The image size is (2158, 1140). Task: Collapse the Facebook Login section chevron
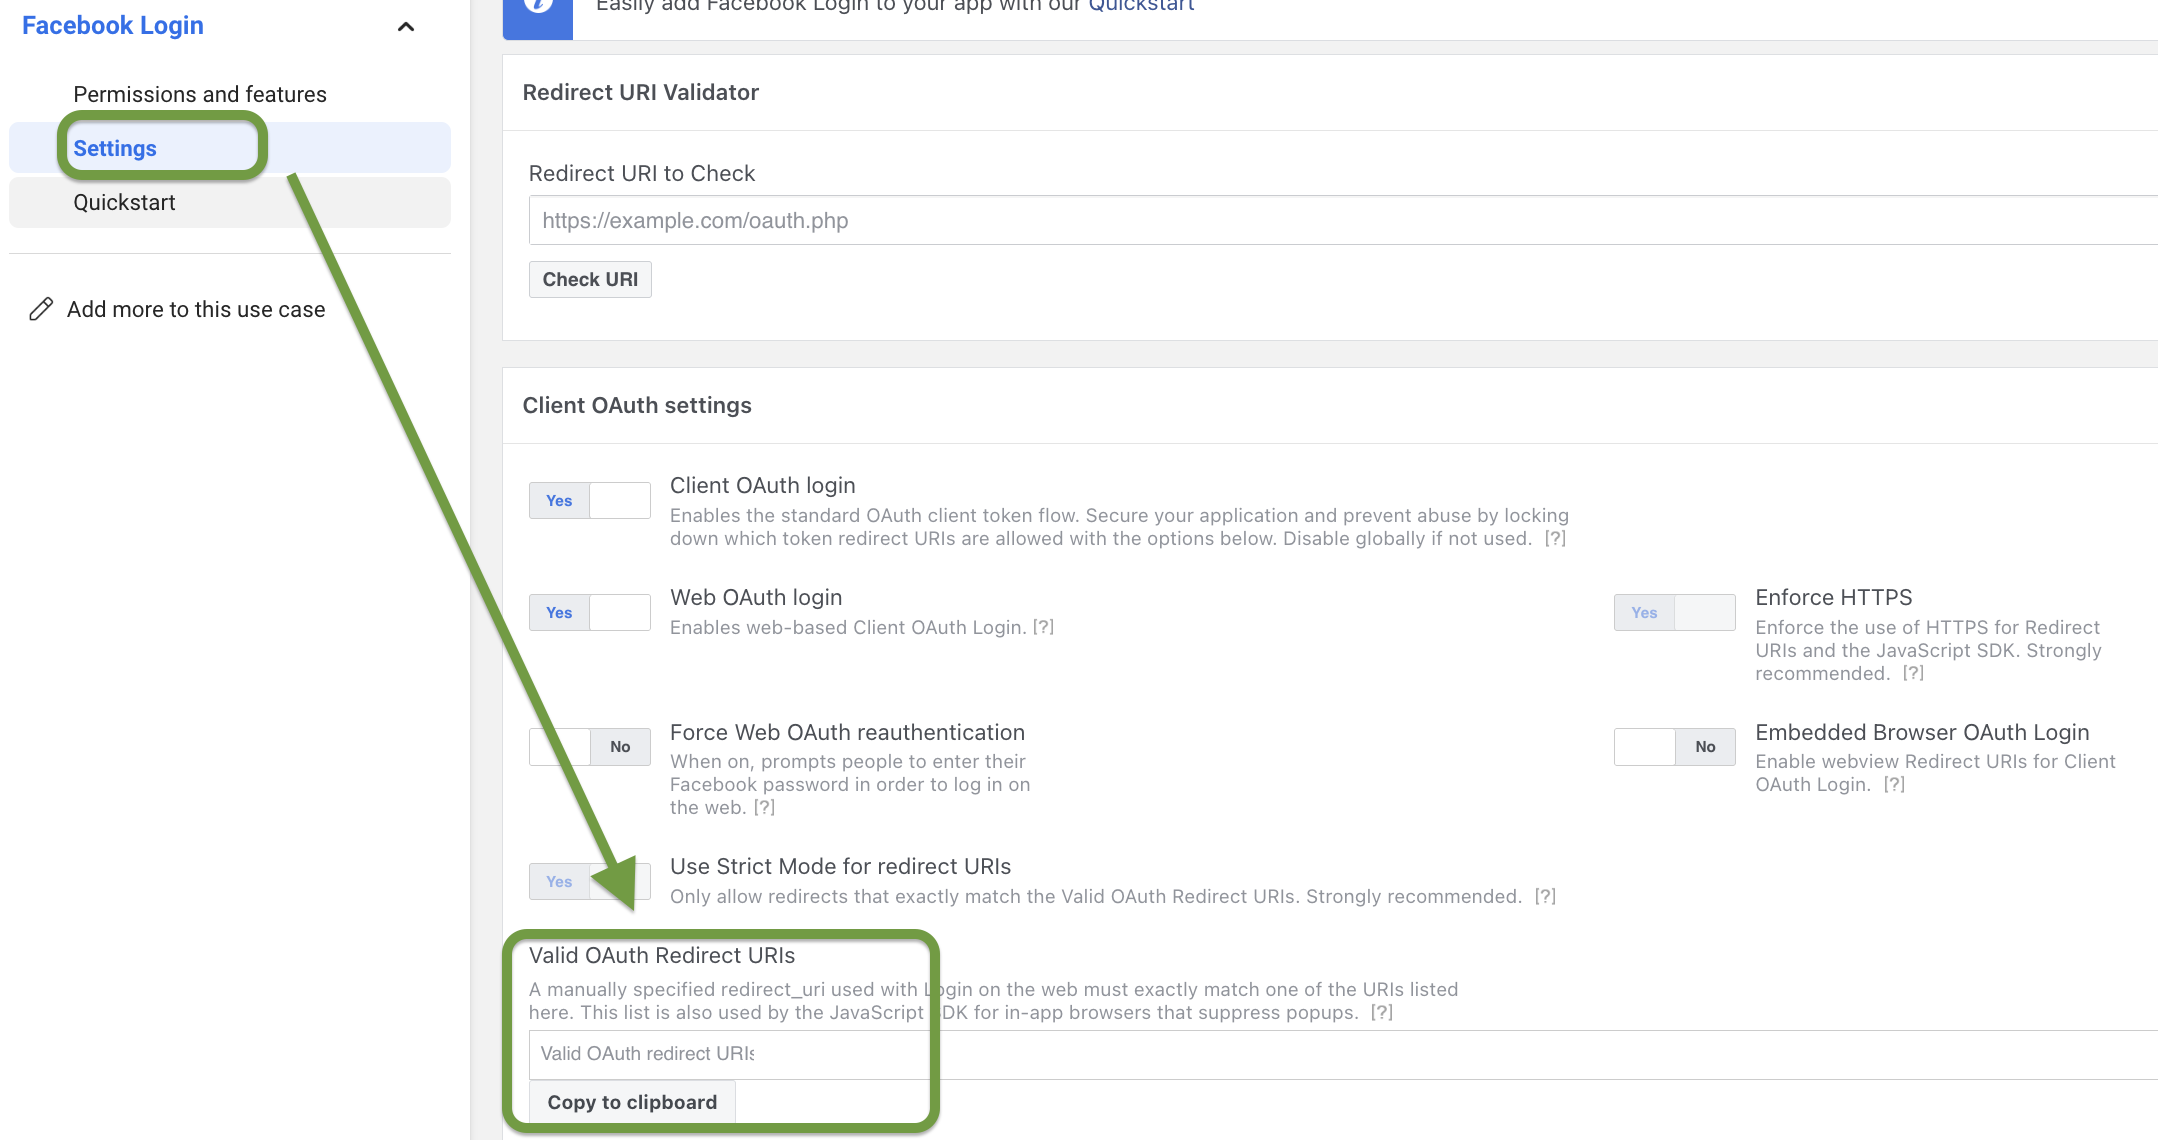click(x=406, y=27)
